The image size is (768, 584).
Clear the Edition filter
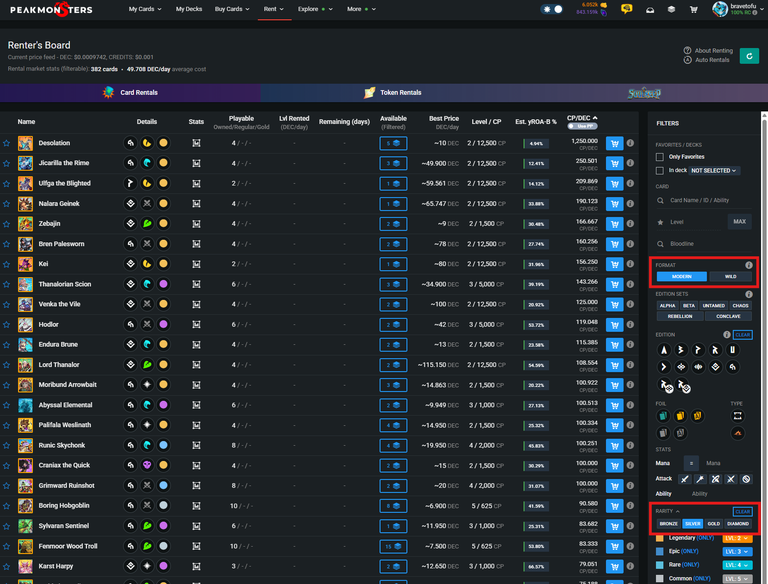743,335
